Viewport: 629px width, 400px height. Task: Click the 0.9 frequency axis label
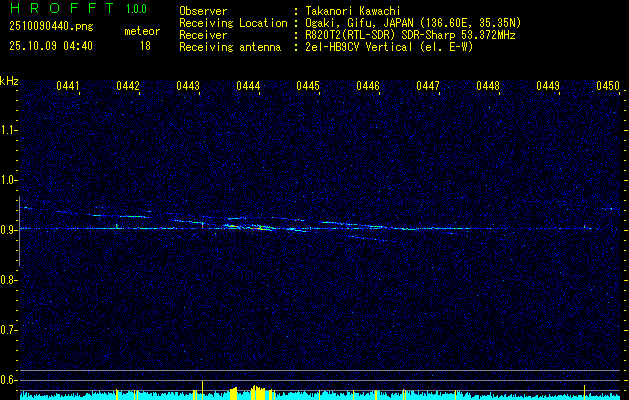[x=9, y=229]
